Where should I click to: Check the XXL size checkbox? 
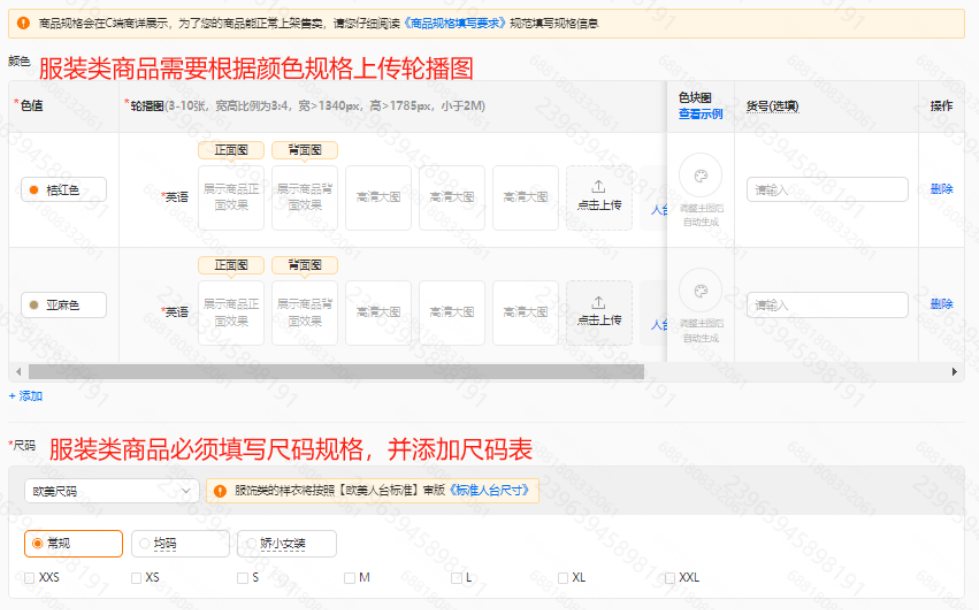click(670, 578)
